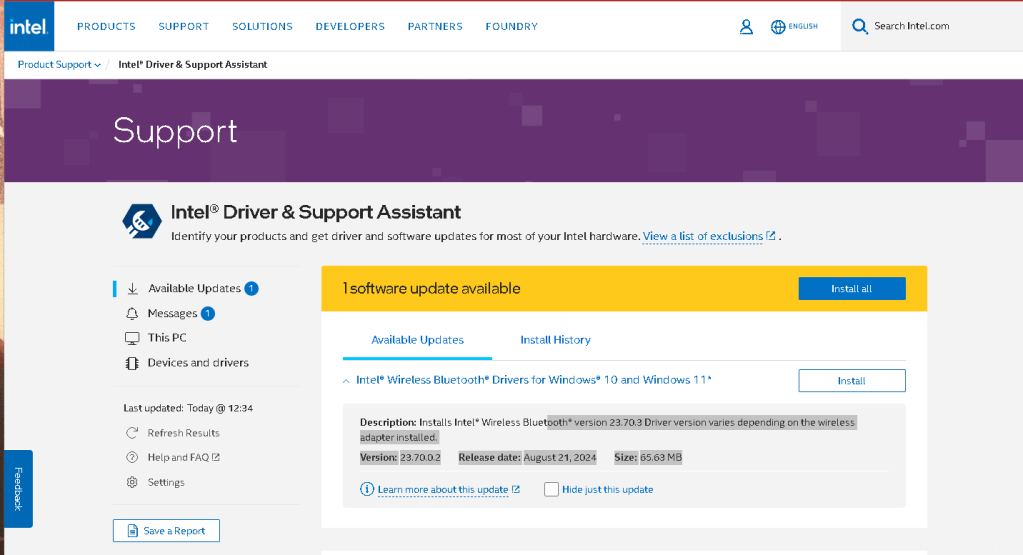Open the FOUNDRY menu

(x=512, y=27)
